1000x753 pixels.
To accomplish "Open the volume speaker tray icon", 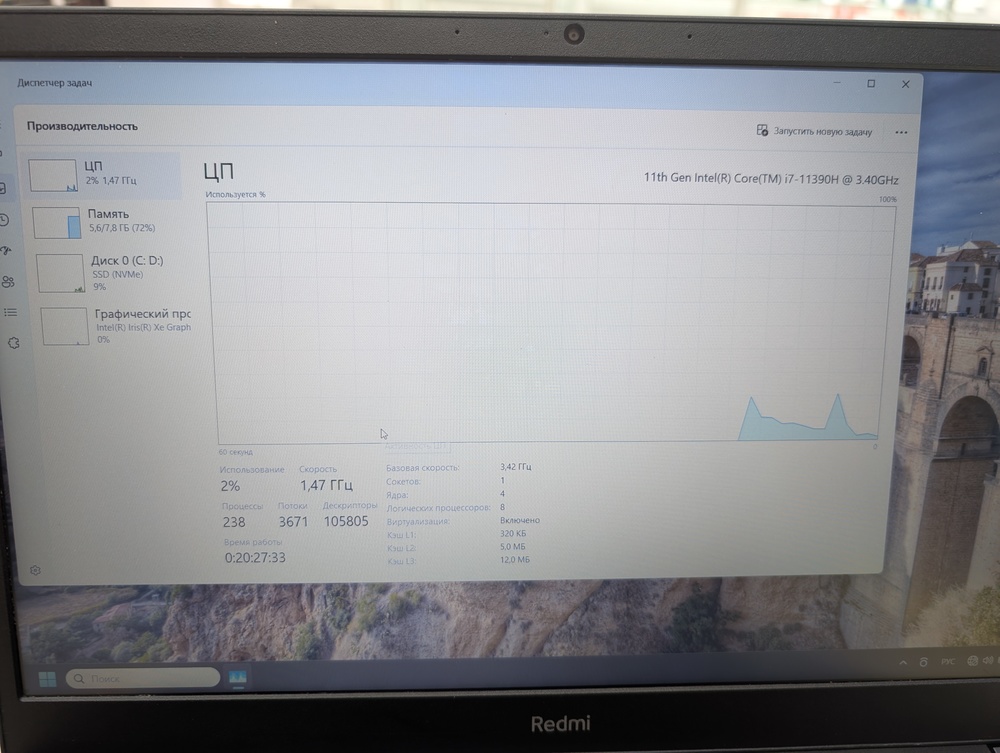I will [x=988, y=660].
